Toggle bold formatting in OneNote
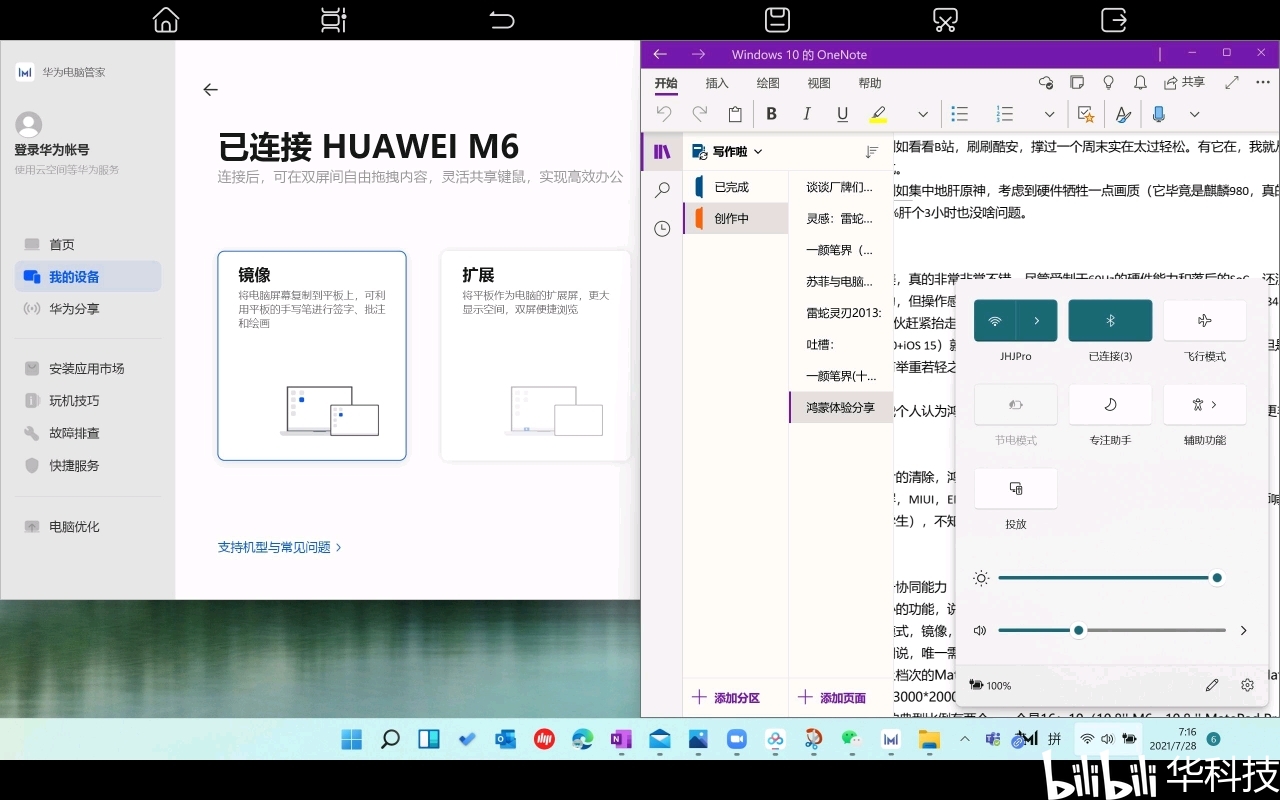Screen dimensions: 1280x800 [x=771, y=114]
